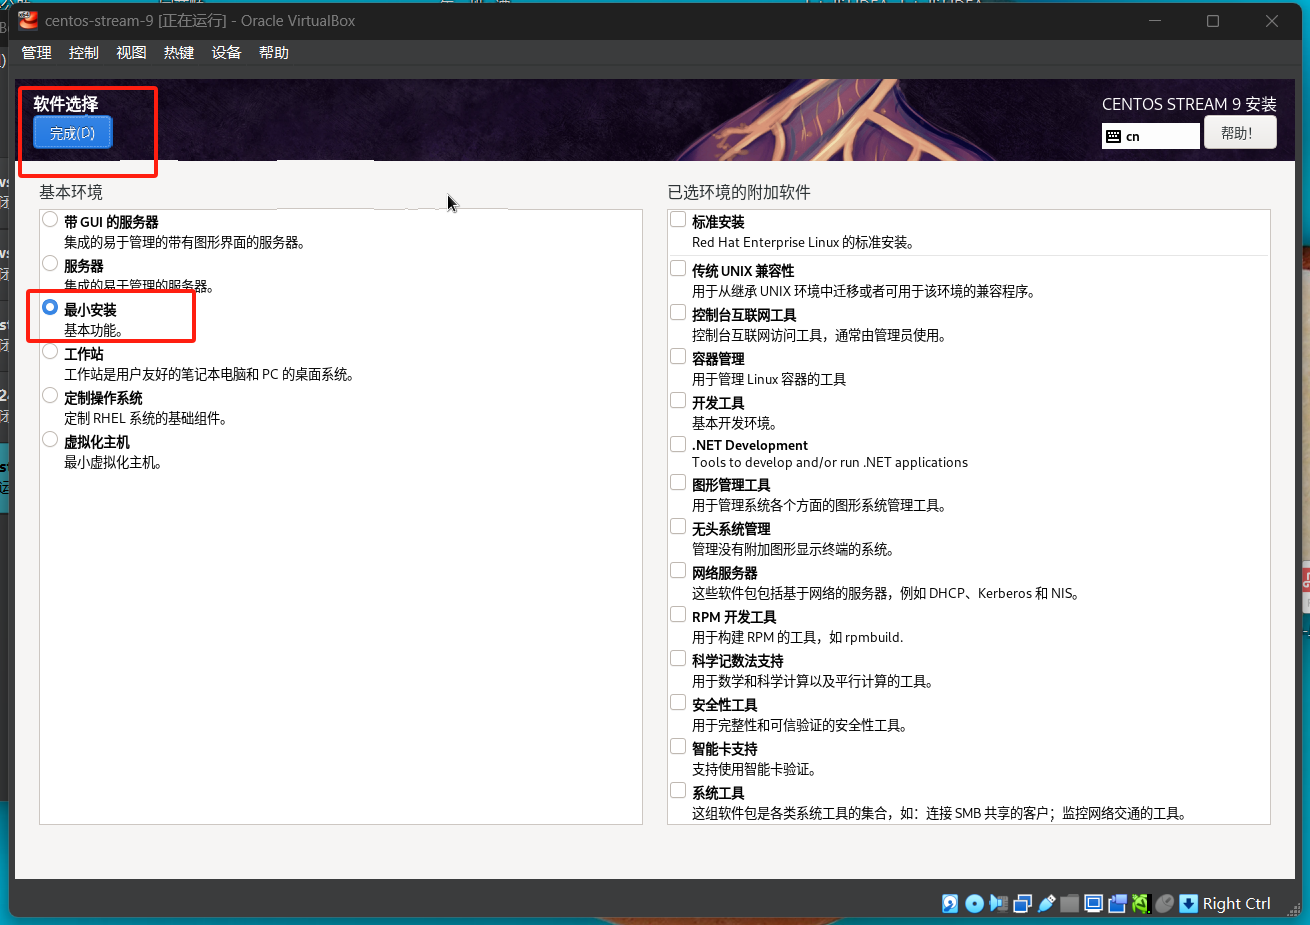
Task: Tick the 网络服务器 checkbox
Action: coord(678,570)
